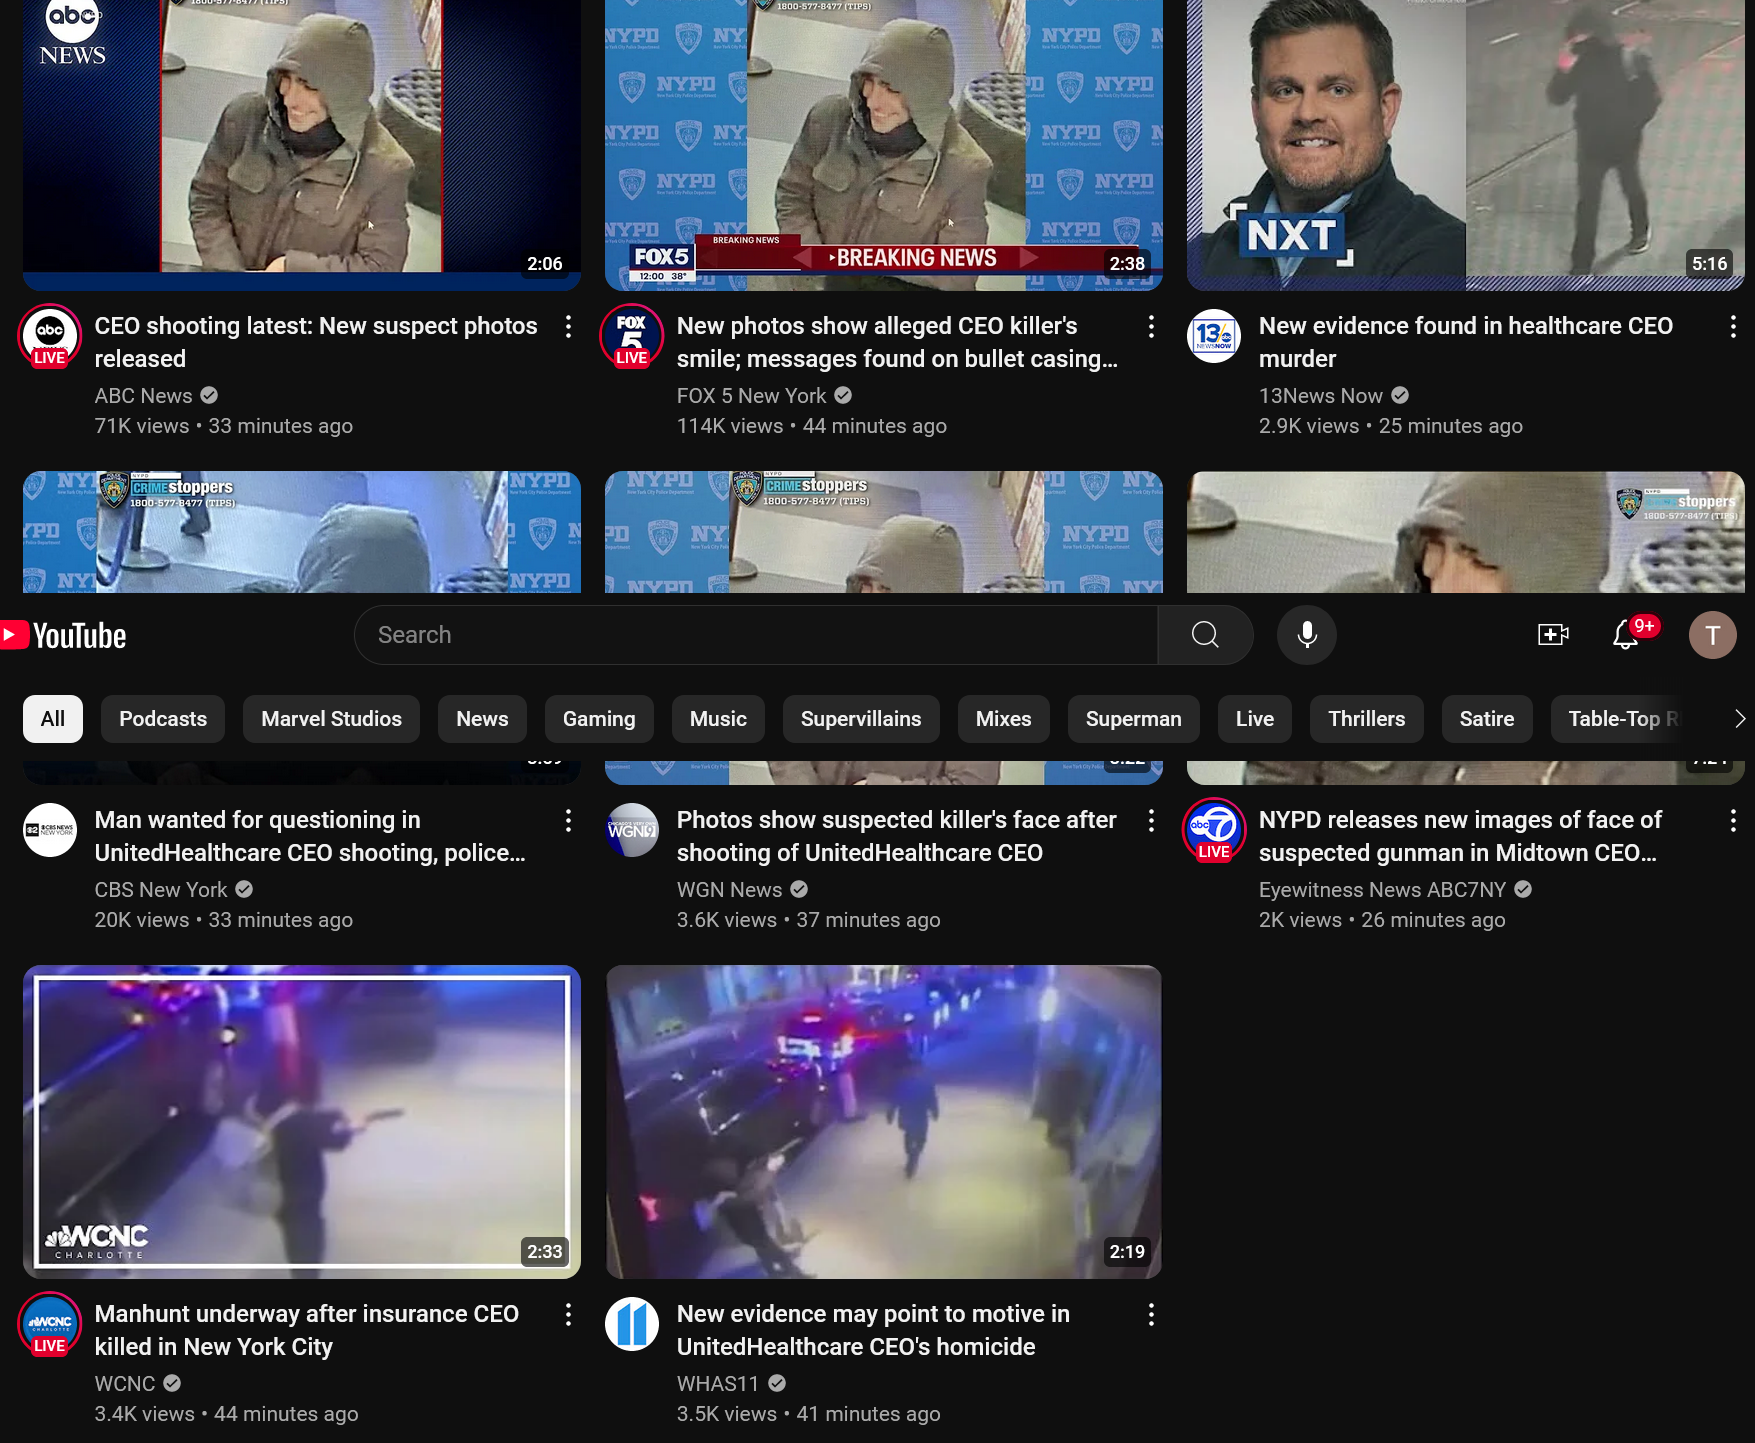Open ABC News channel avatar

pyautogui.click(x=50, y=336)
